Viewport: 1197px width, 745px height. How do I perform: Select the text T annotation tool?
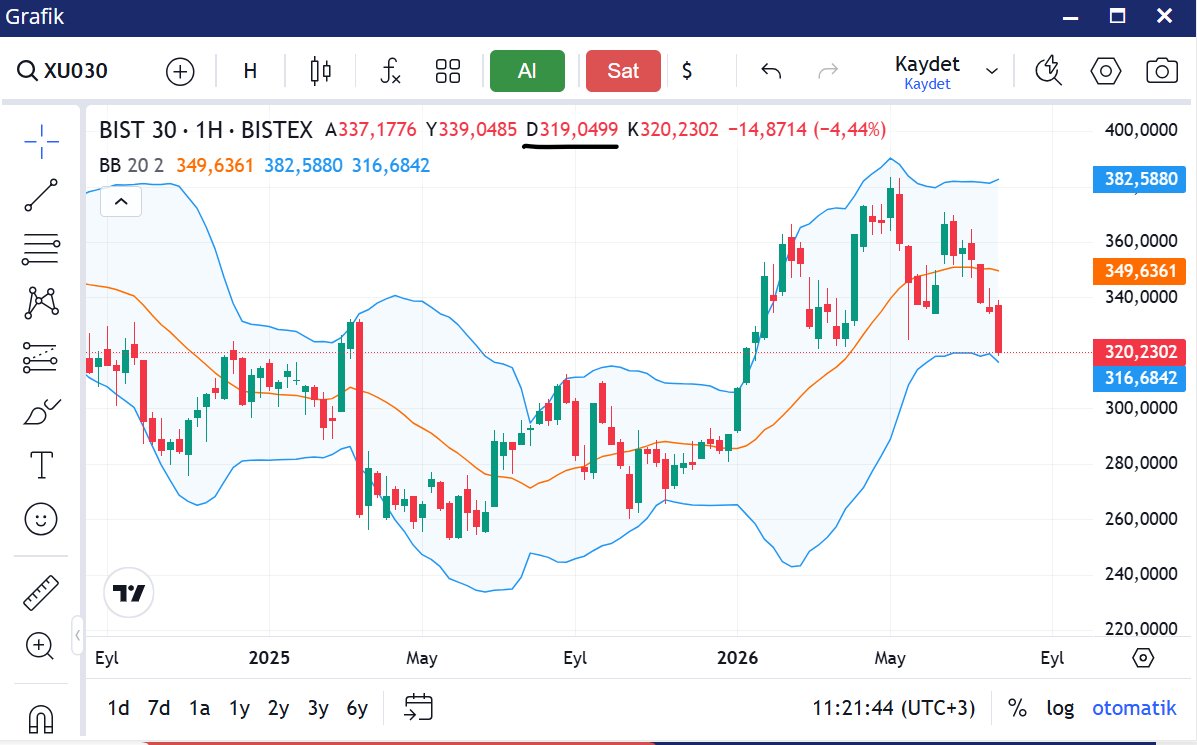coord(41,465)
